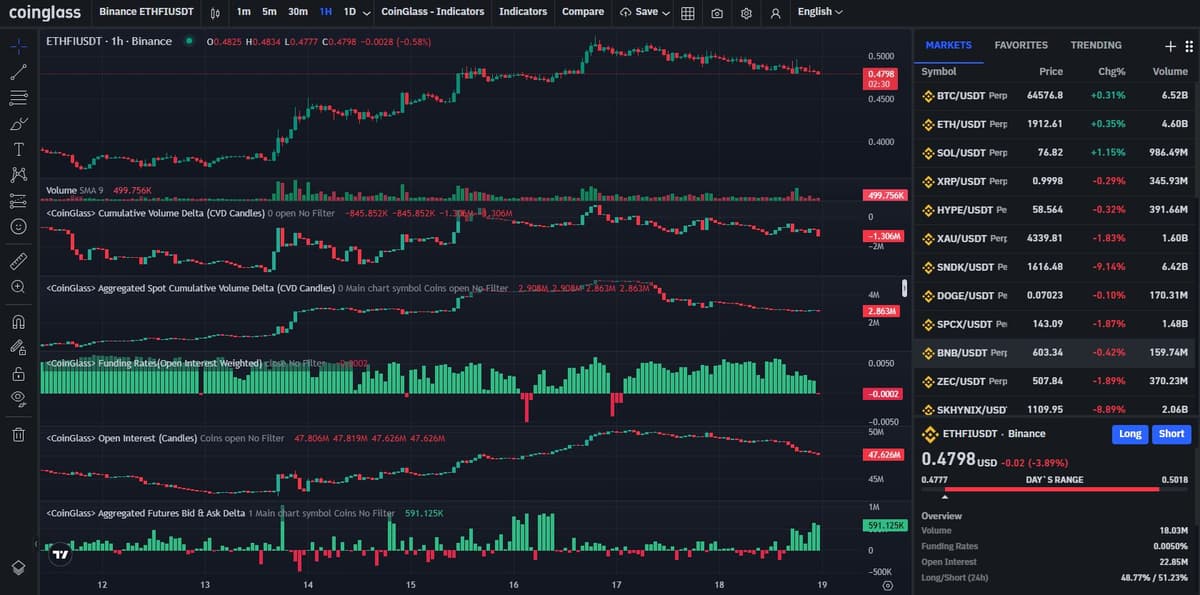The height and width of the screenshot is (595, 1200).
Task: Select the 5m timeframe
Action: (x=269, y=12)
